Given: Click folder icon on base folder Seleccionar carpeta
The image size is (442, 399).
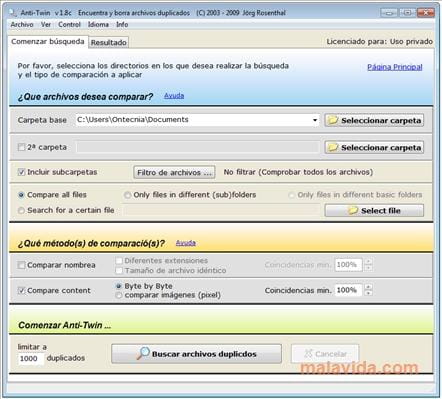Looking at the screenshot, I should pos(332,120).
